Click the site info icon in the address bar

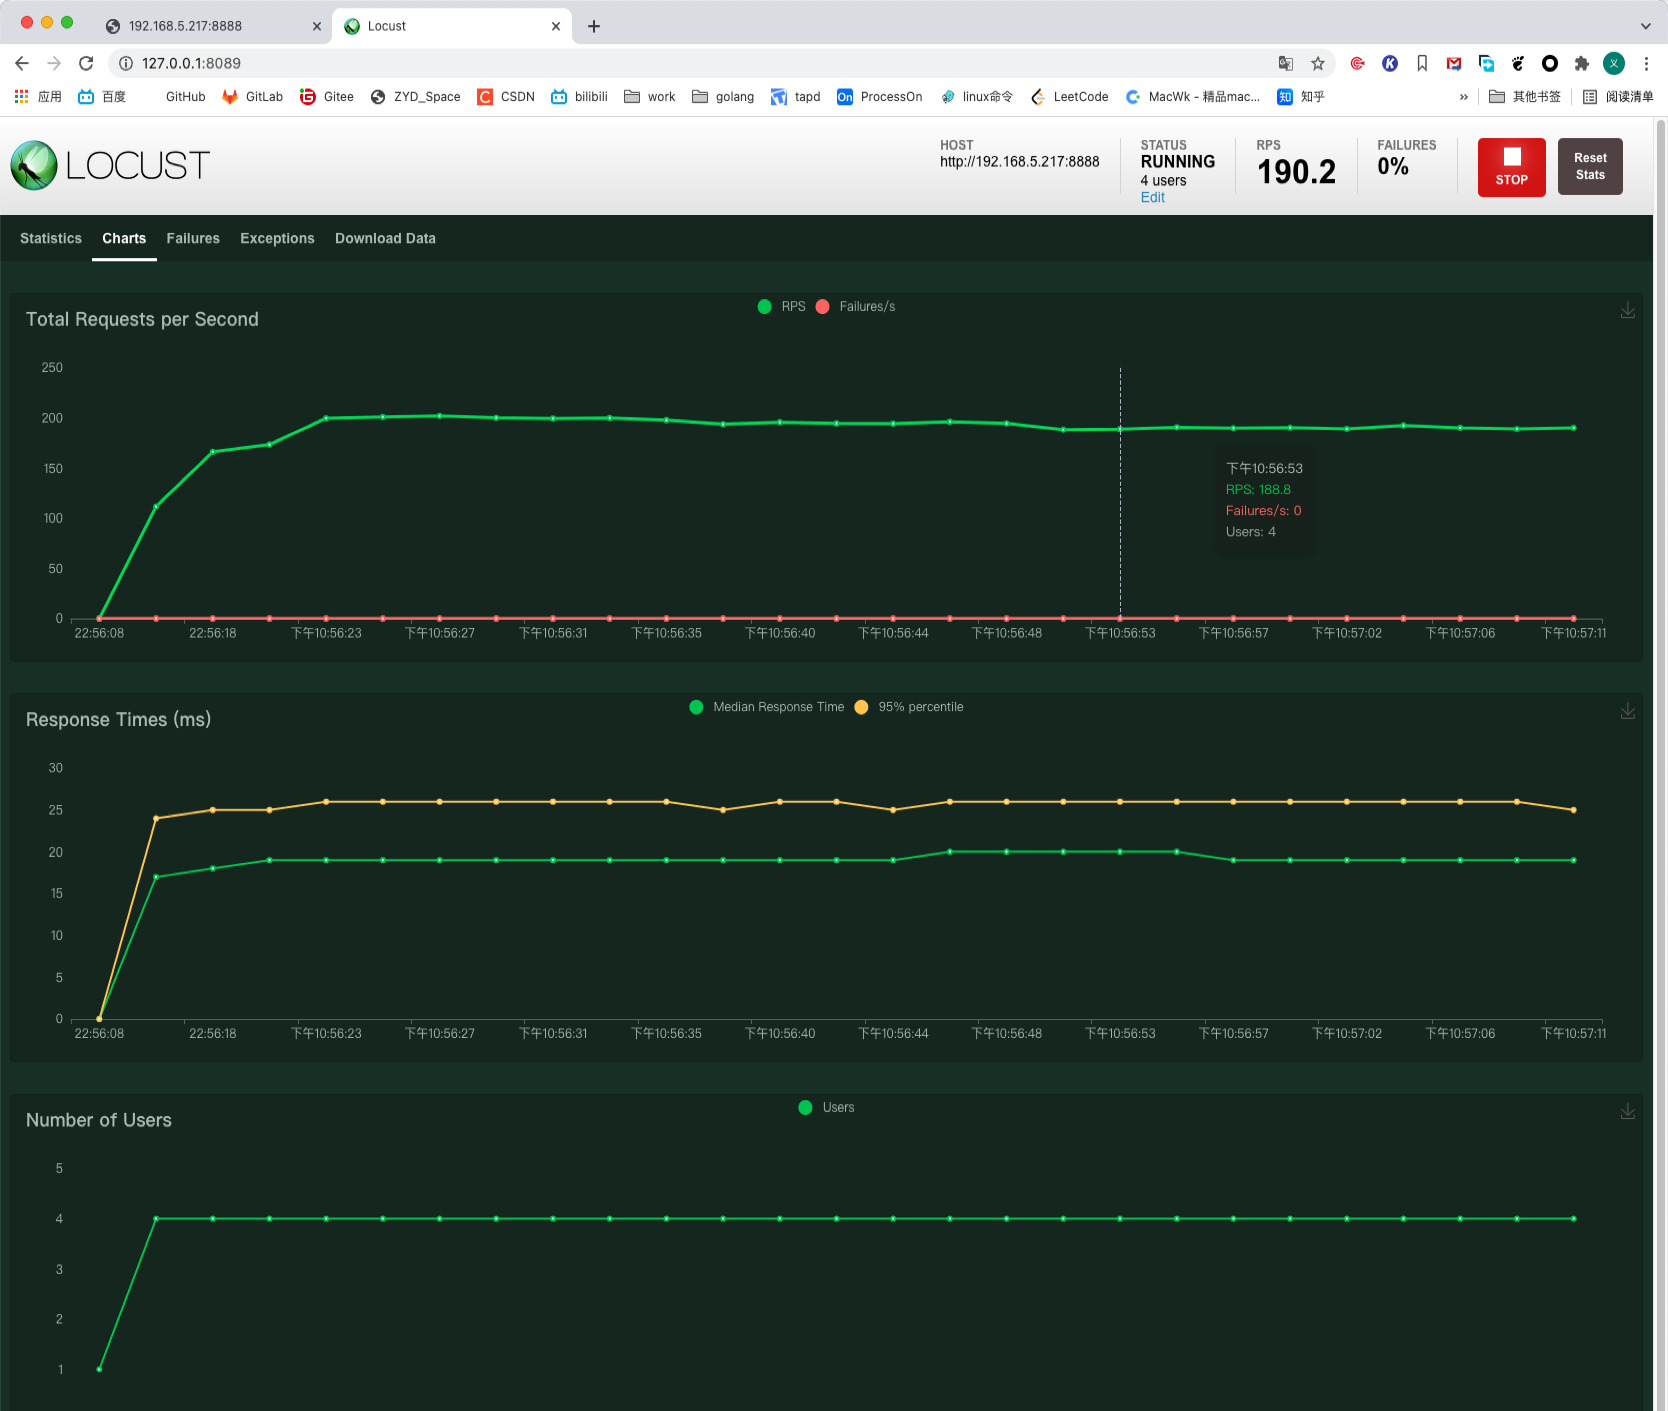(126, 63)
